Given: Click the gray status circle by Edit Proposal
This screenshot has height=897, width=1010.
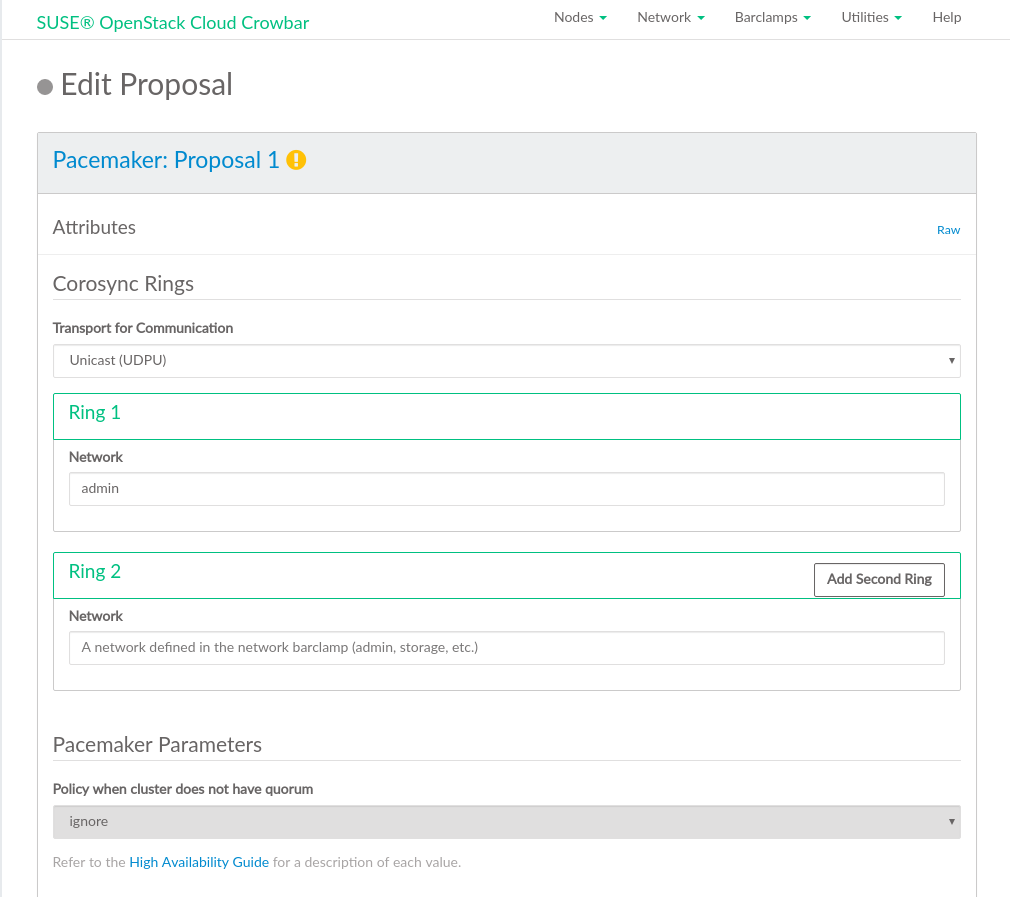Looking at the screenshot, I should (45, 86).
